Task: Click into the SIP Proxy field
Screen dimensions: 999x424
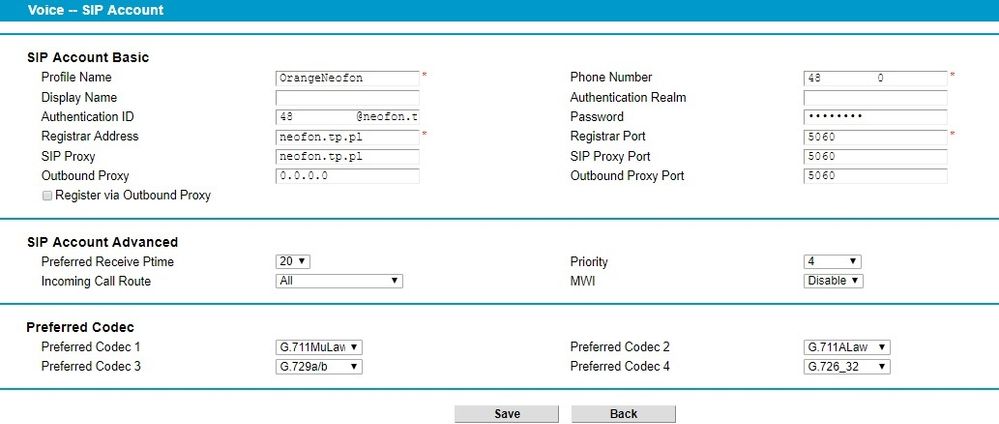Action: 347,157
